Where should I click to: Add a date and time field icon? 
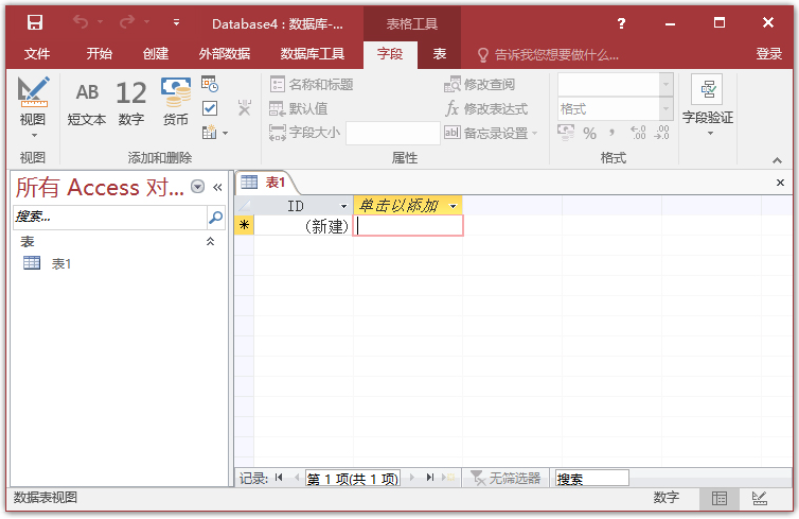(209, 84)
